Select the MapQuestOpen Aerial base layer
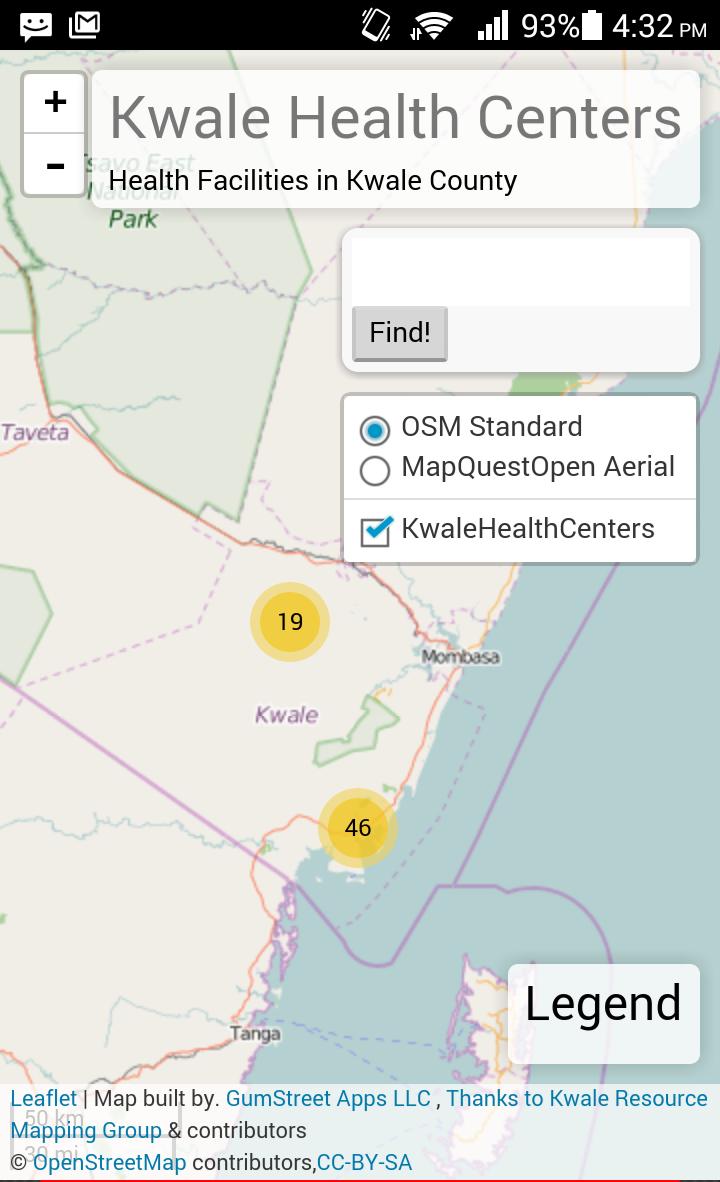720x1182 pixels. pyautogui.click(x=375, y=470)
